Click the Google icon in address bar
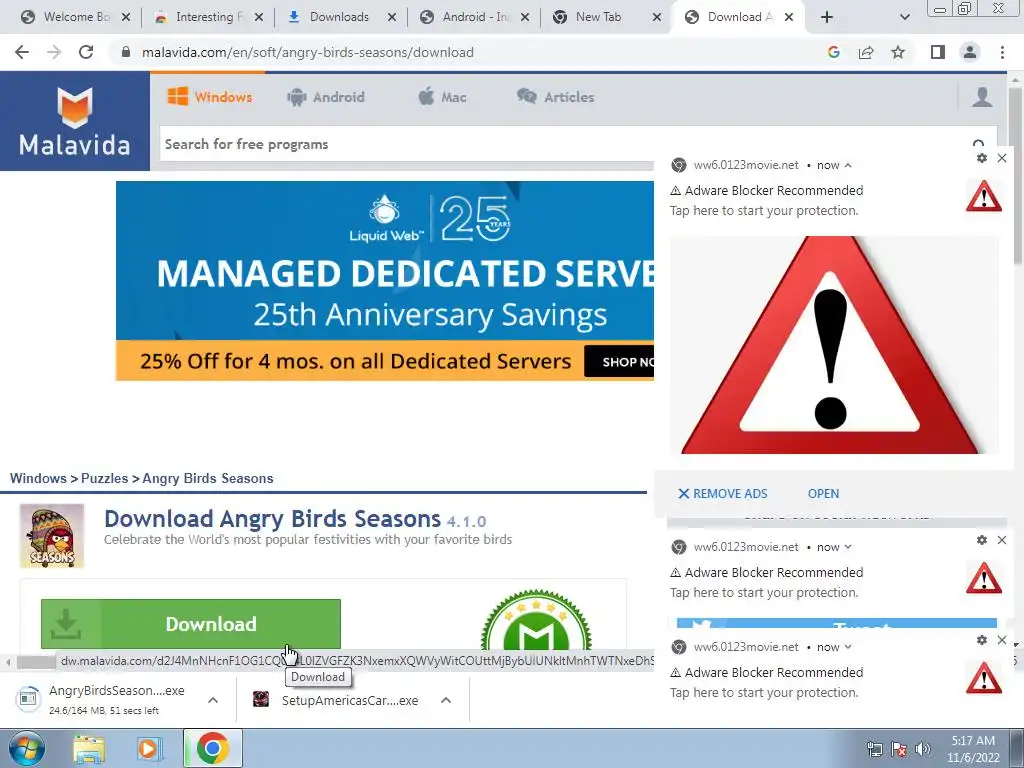The width and height of the screenshot is (1024, 768). click(x=833, y=52)
